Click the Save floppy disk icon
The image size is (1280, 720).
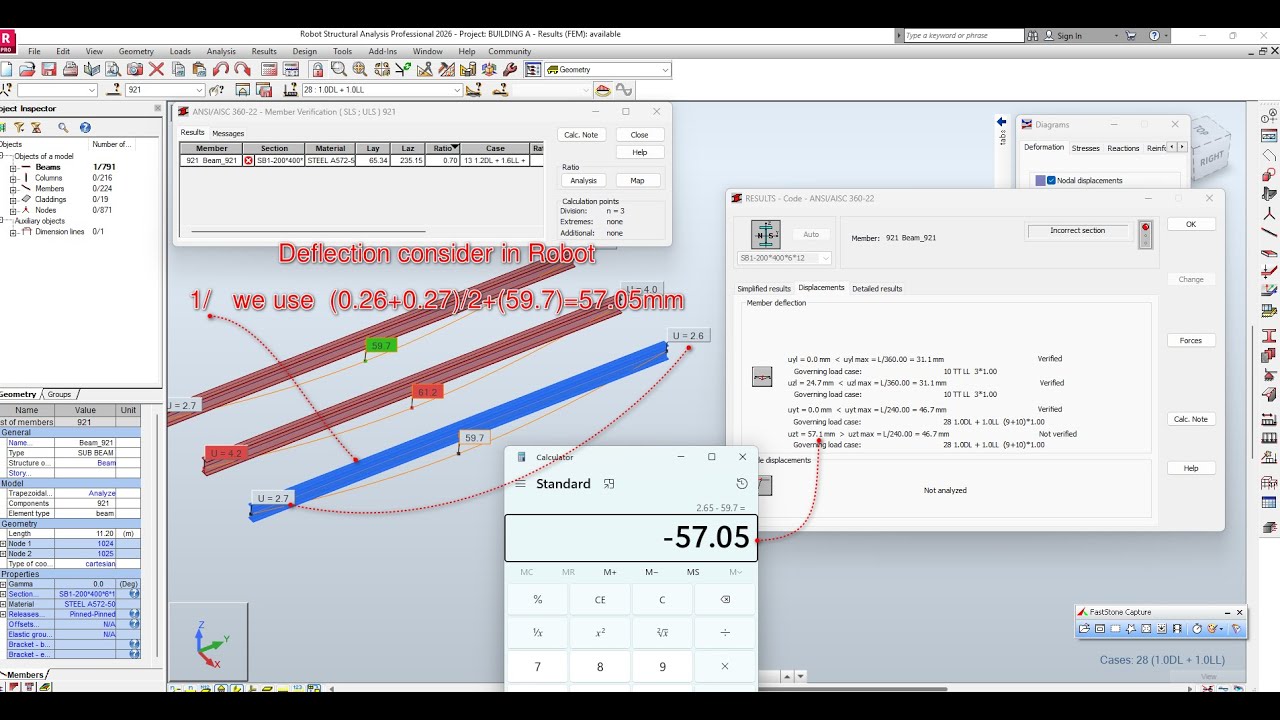point(49,70)
